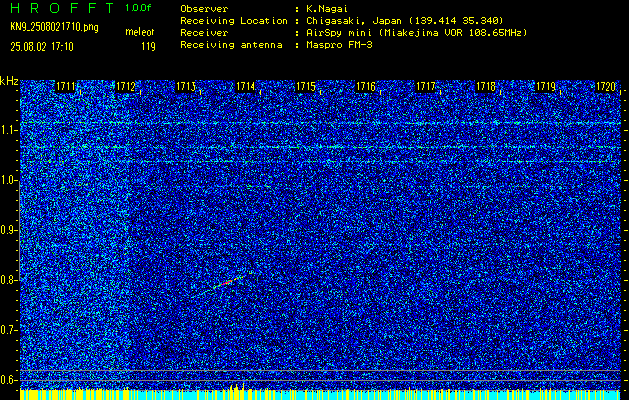The height and width of the screenshot is (400, 629).
Task: Click the 1719 time marker
Action: click(x=546, y=86)
